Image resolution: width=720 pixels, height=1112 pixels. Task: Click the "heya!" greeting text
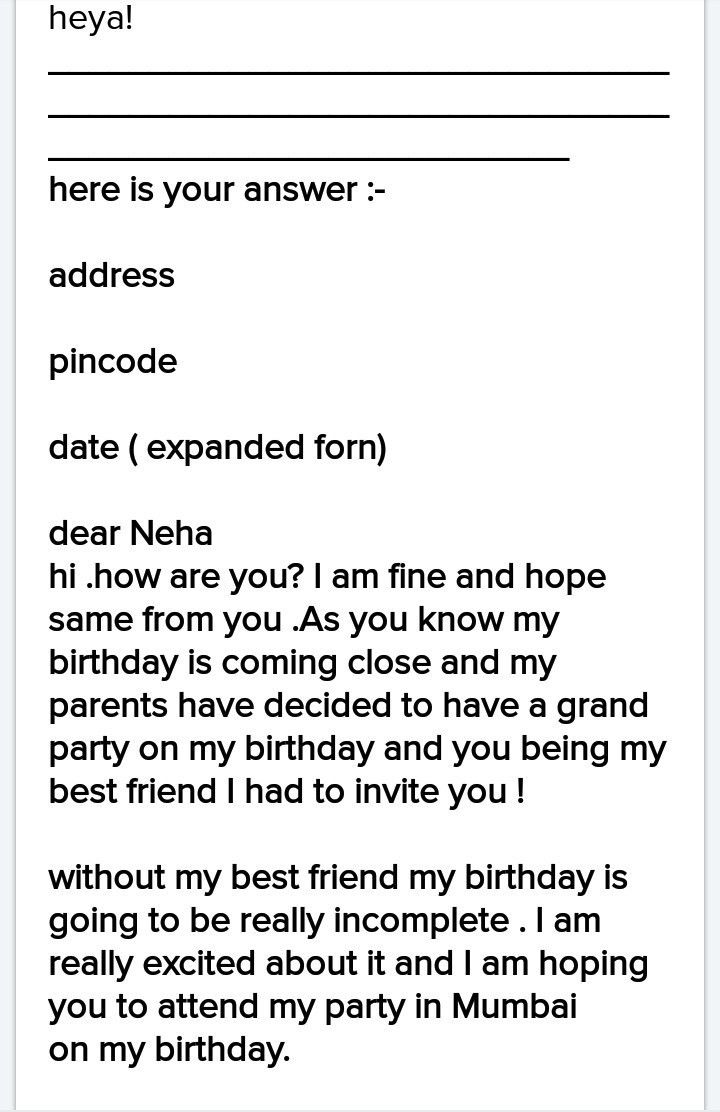90,18
